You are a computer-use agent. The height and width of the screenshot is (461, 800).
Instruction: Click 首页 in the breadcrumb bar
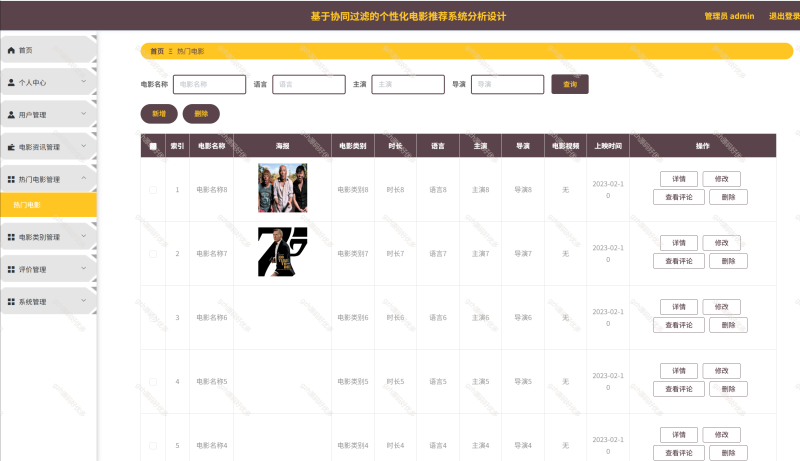(x=157, y=51)
